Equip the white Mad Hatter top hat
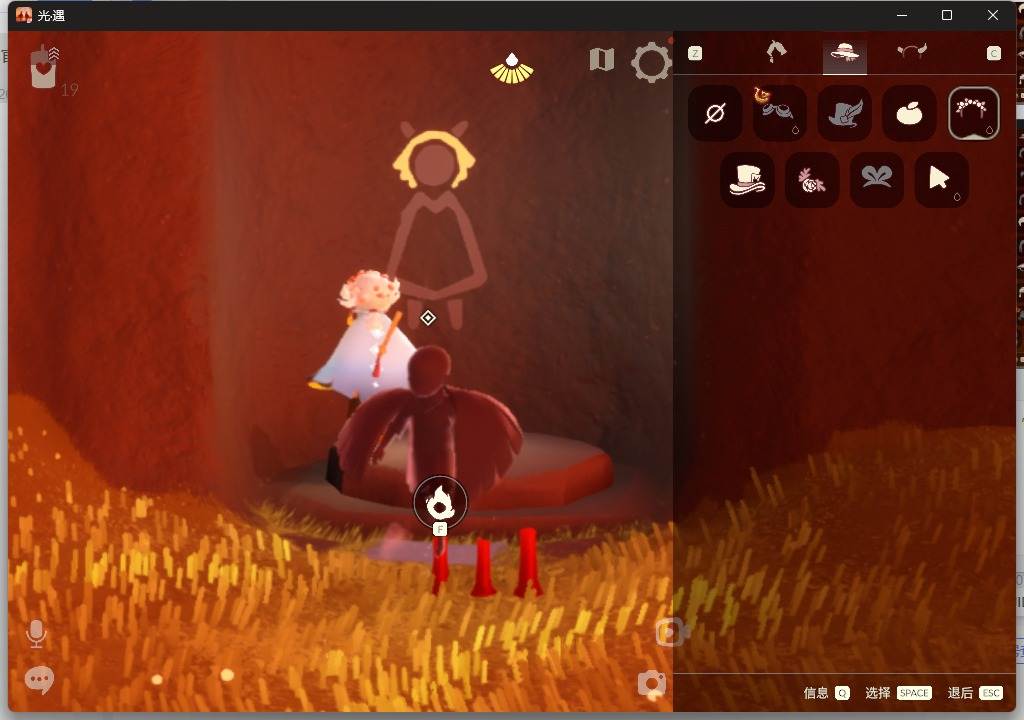Screen dimensions: 1024x720 [x=747, y=180]
